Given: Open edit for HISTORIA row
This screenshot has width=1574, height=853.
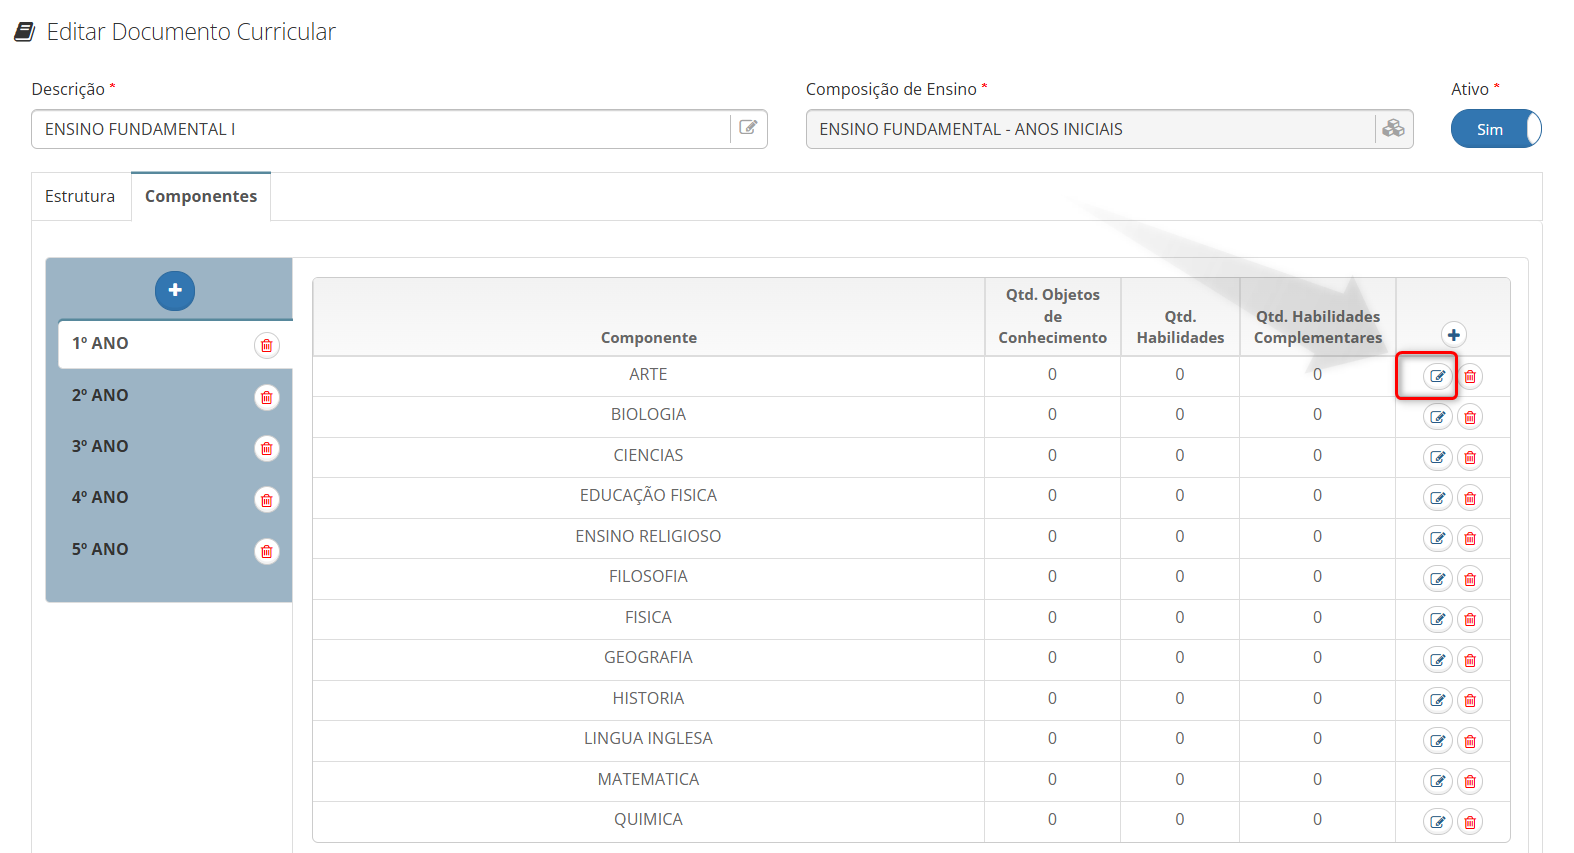Looking at the screenshot, I should tap(1437, 700).
